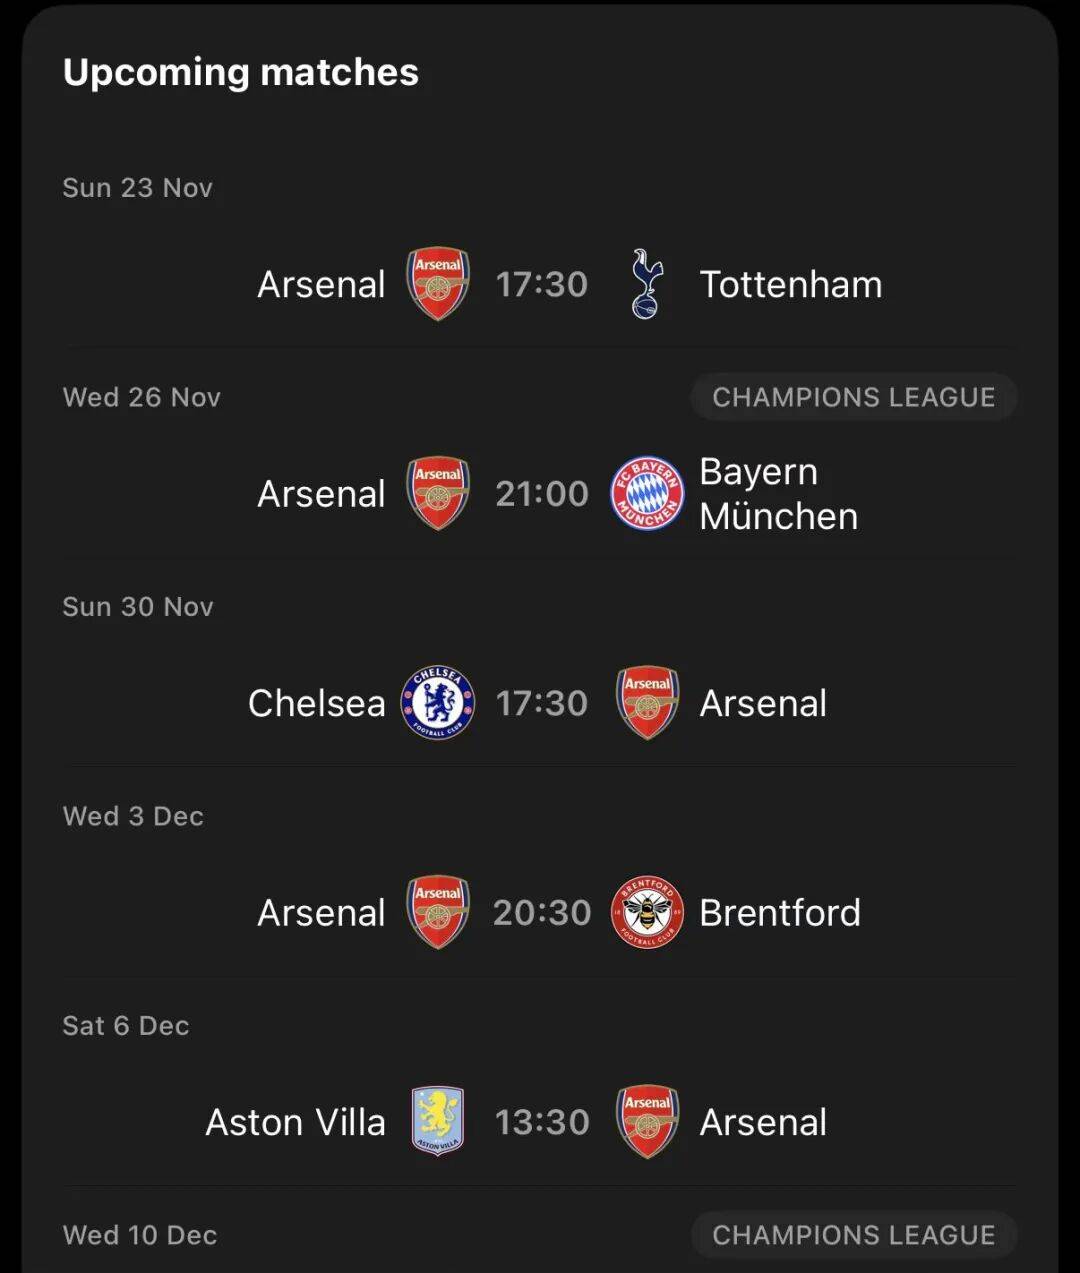Image resolution: width=1080 pixels, height=1273 pixels.
Task: Select the 21:00 kickoff time
Action: point(542,494)
